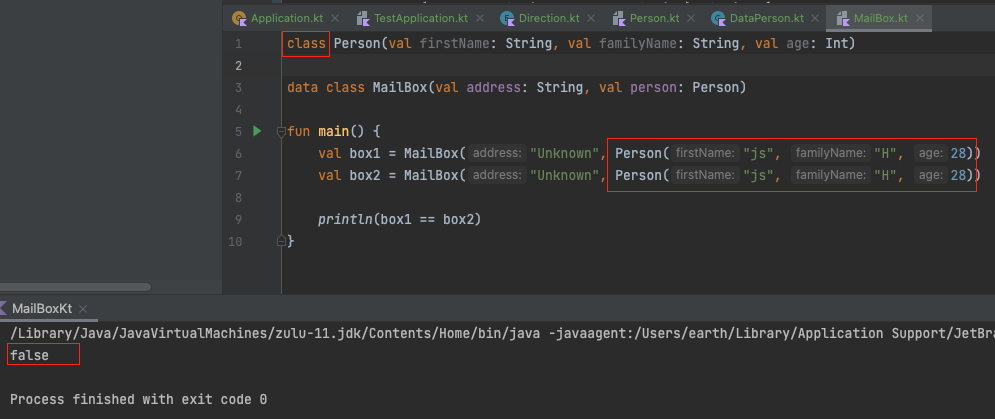This screenshot has height=419, width=995.
Task: Click line number 9 in the gutter
Action: point(238,220)
